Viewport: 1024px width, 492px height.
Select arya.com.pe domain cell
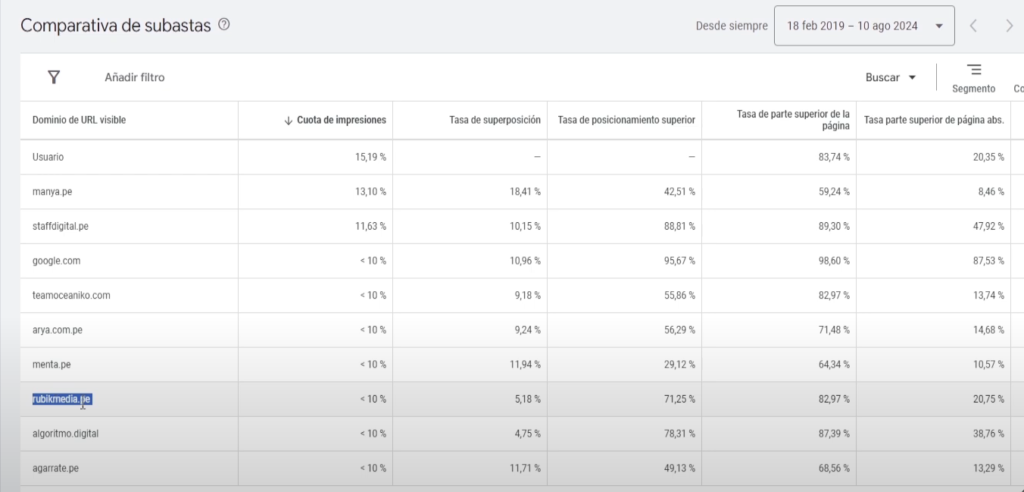point(57,330)
